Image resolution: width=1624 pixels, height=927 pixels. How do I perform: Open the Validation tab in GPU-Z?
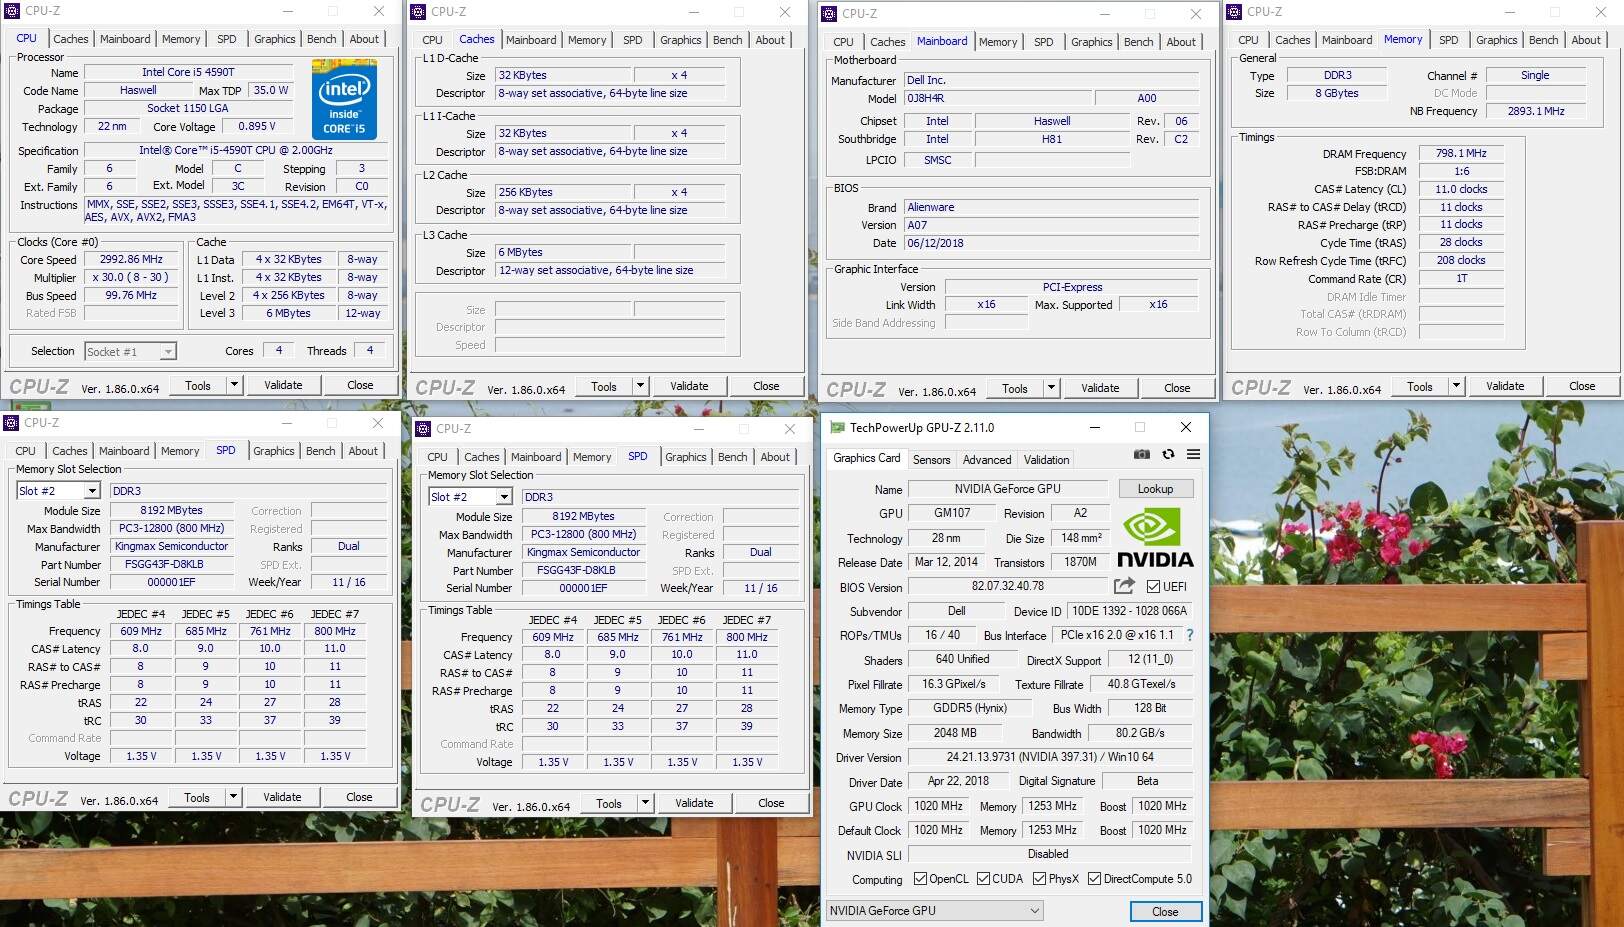[x=1046, y=460]
